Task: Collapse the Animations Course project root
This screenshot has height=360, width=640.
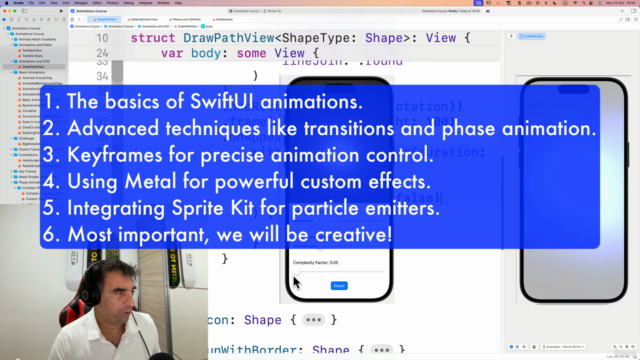Action: tap(4, 29)
